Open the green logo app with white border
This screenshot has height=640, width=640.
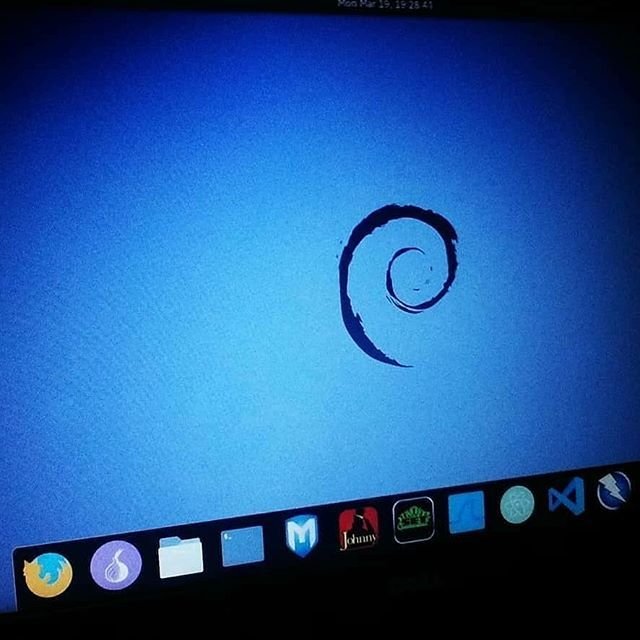pos(413,520)
